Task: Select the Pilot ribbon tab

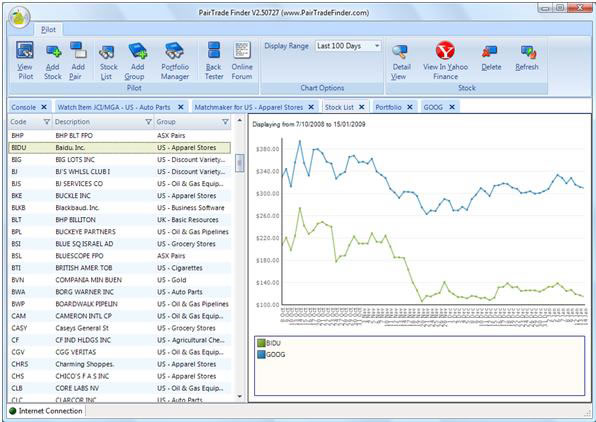Action: [x=48, y=30]
